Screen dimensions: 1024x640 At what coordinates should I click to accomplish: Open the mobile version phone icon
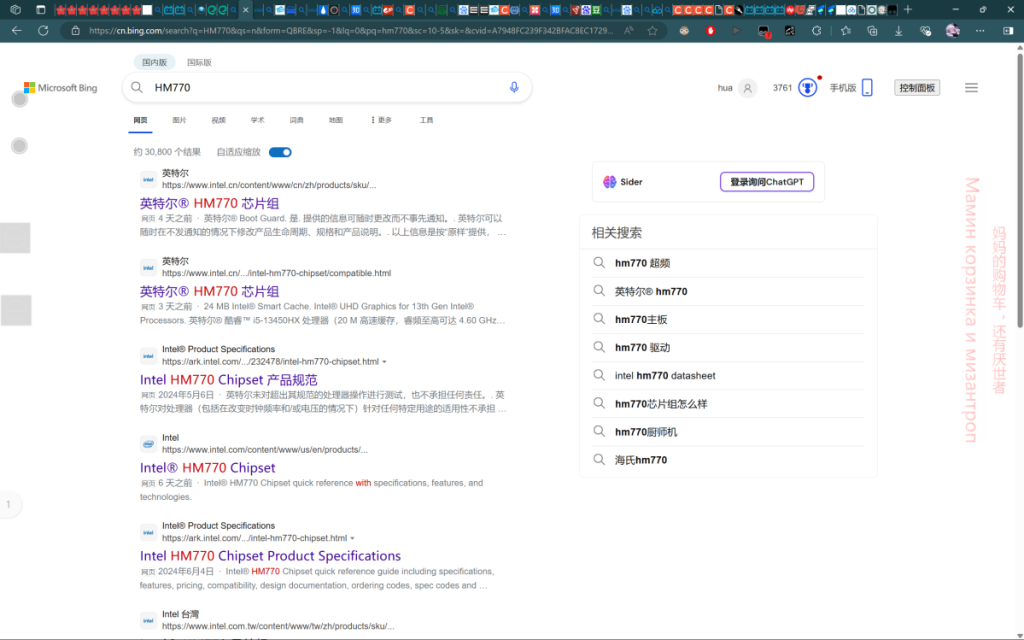pyautogui.click(x=867, y=88)
